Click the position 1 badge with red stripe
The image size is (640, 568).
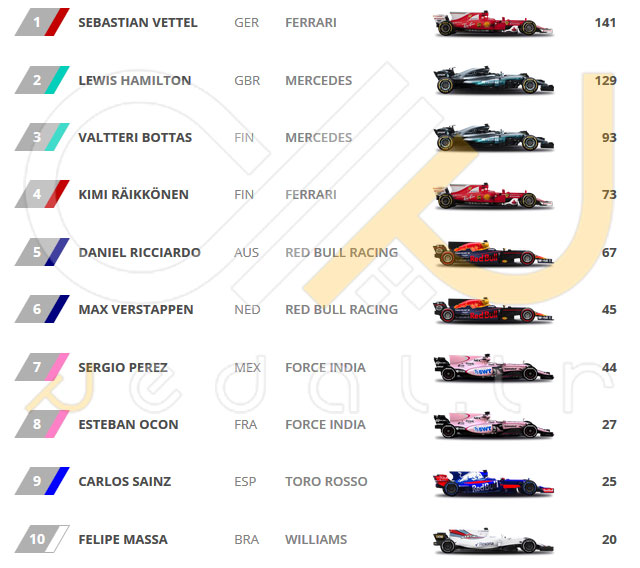pos(42,22)
